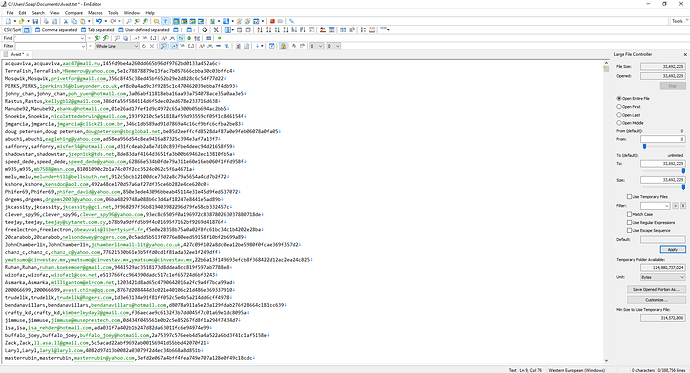Click the Open file folder icon
This screenshot has width=690, height=373.
click(x=21, y=21)
